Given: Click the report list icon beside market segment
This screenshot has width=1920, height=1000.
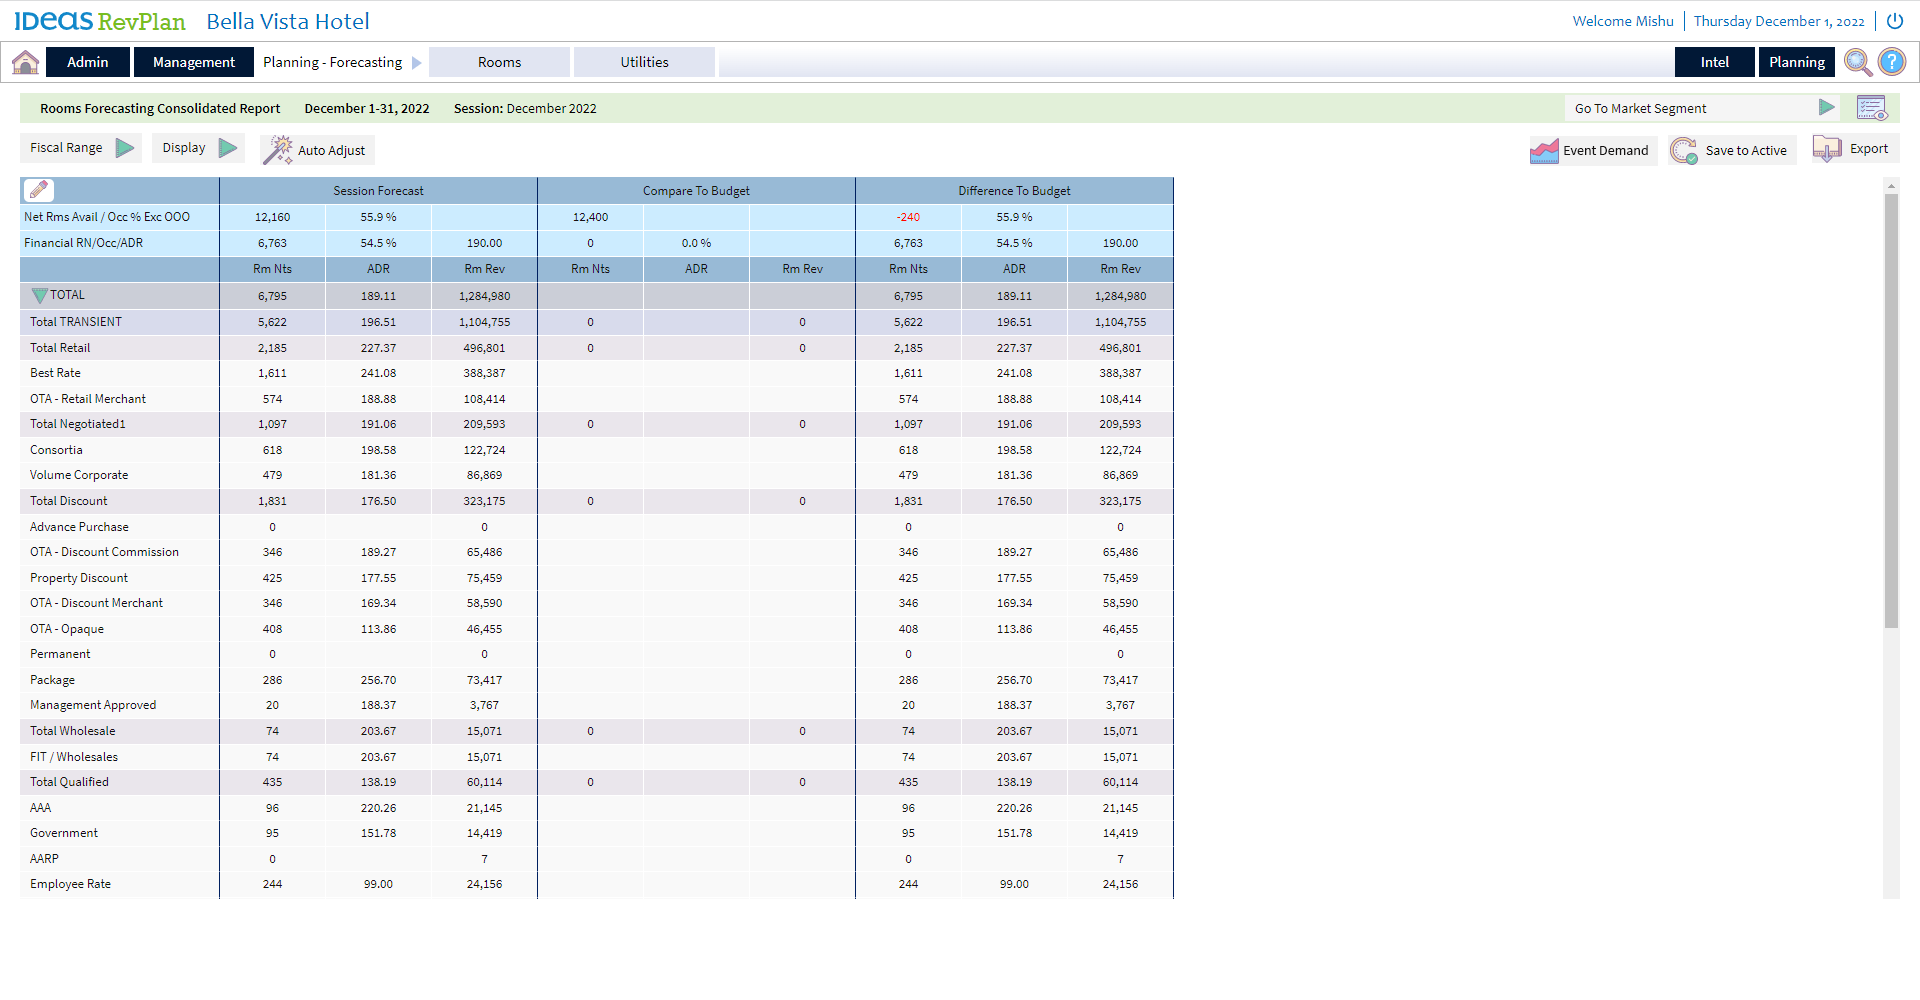Looking at the screenshot, I should pos(1871,108).
